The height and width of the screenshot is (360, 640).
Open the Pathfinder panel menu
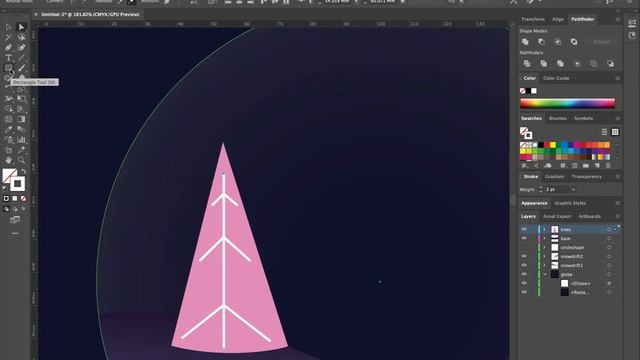618,19
